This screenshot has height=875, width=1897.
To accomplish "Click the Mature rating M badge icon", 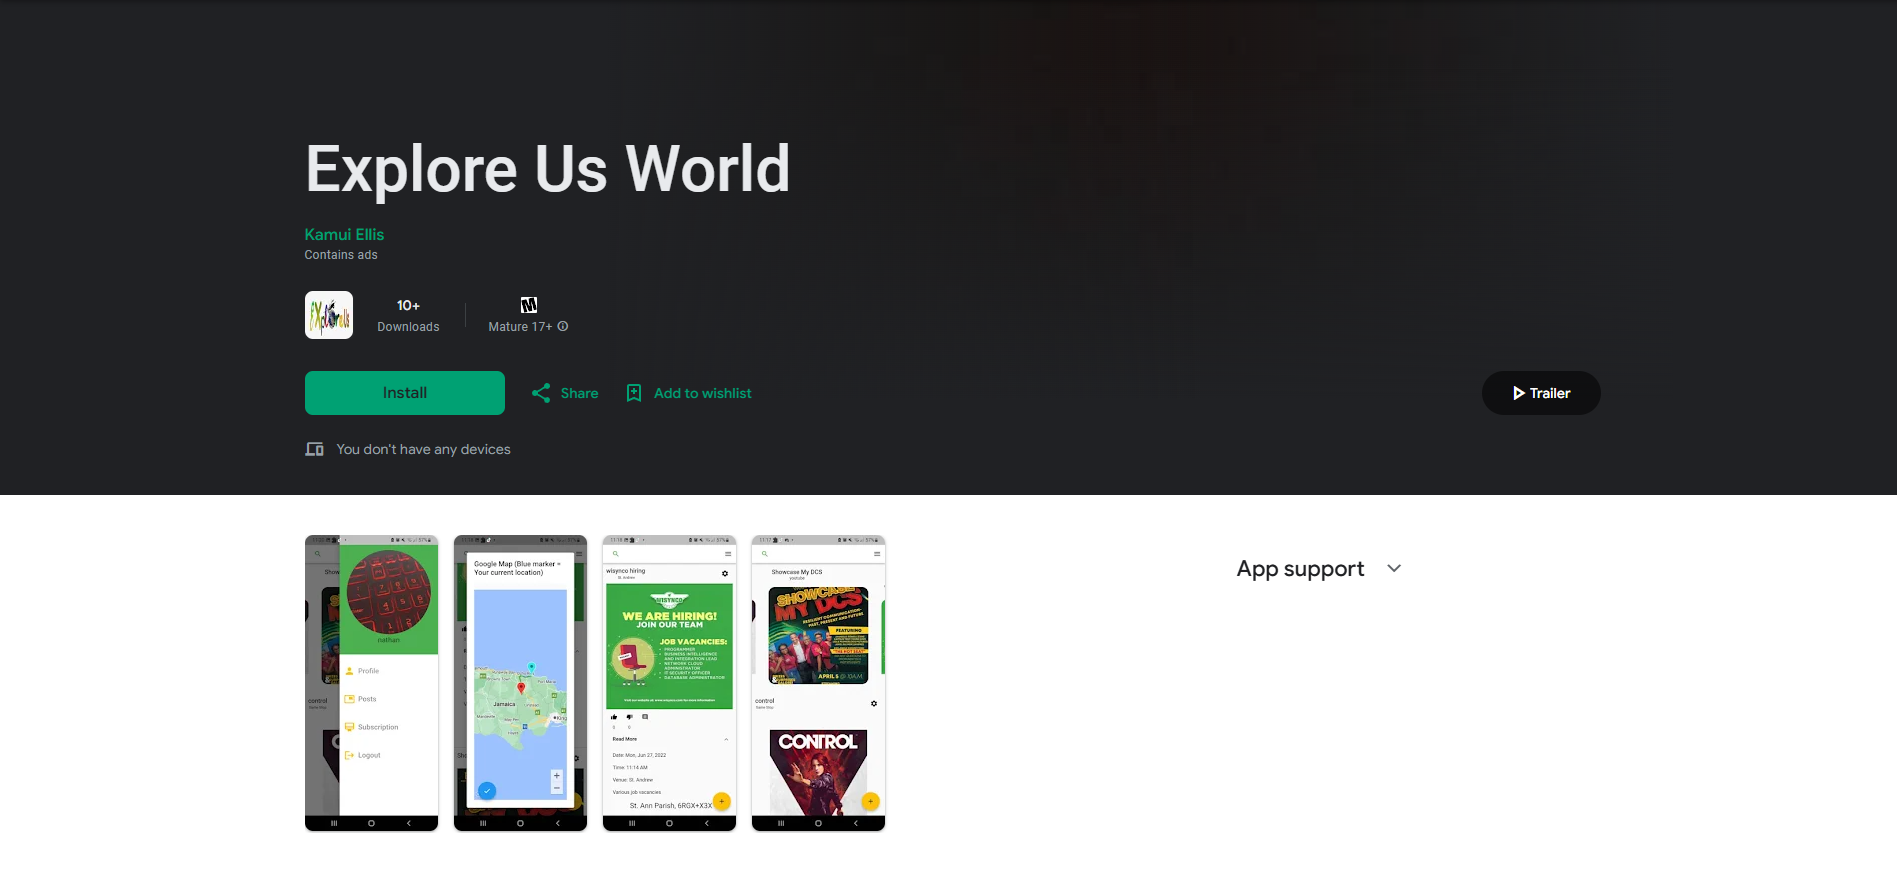I will [x=529, y=305].
